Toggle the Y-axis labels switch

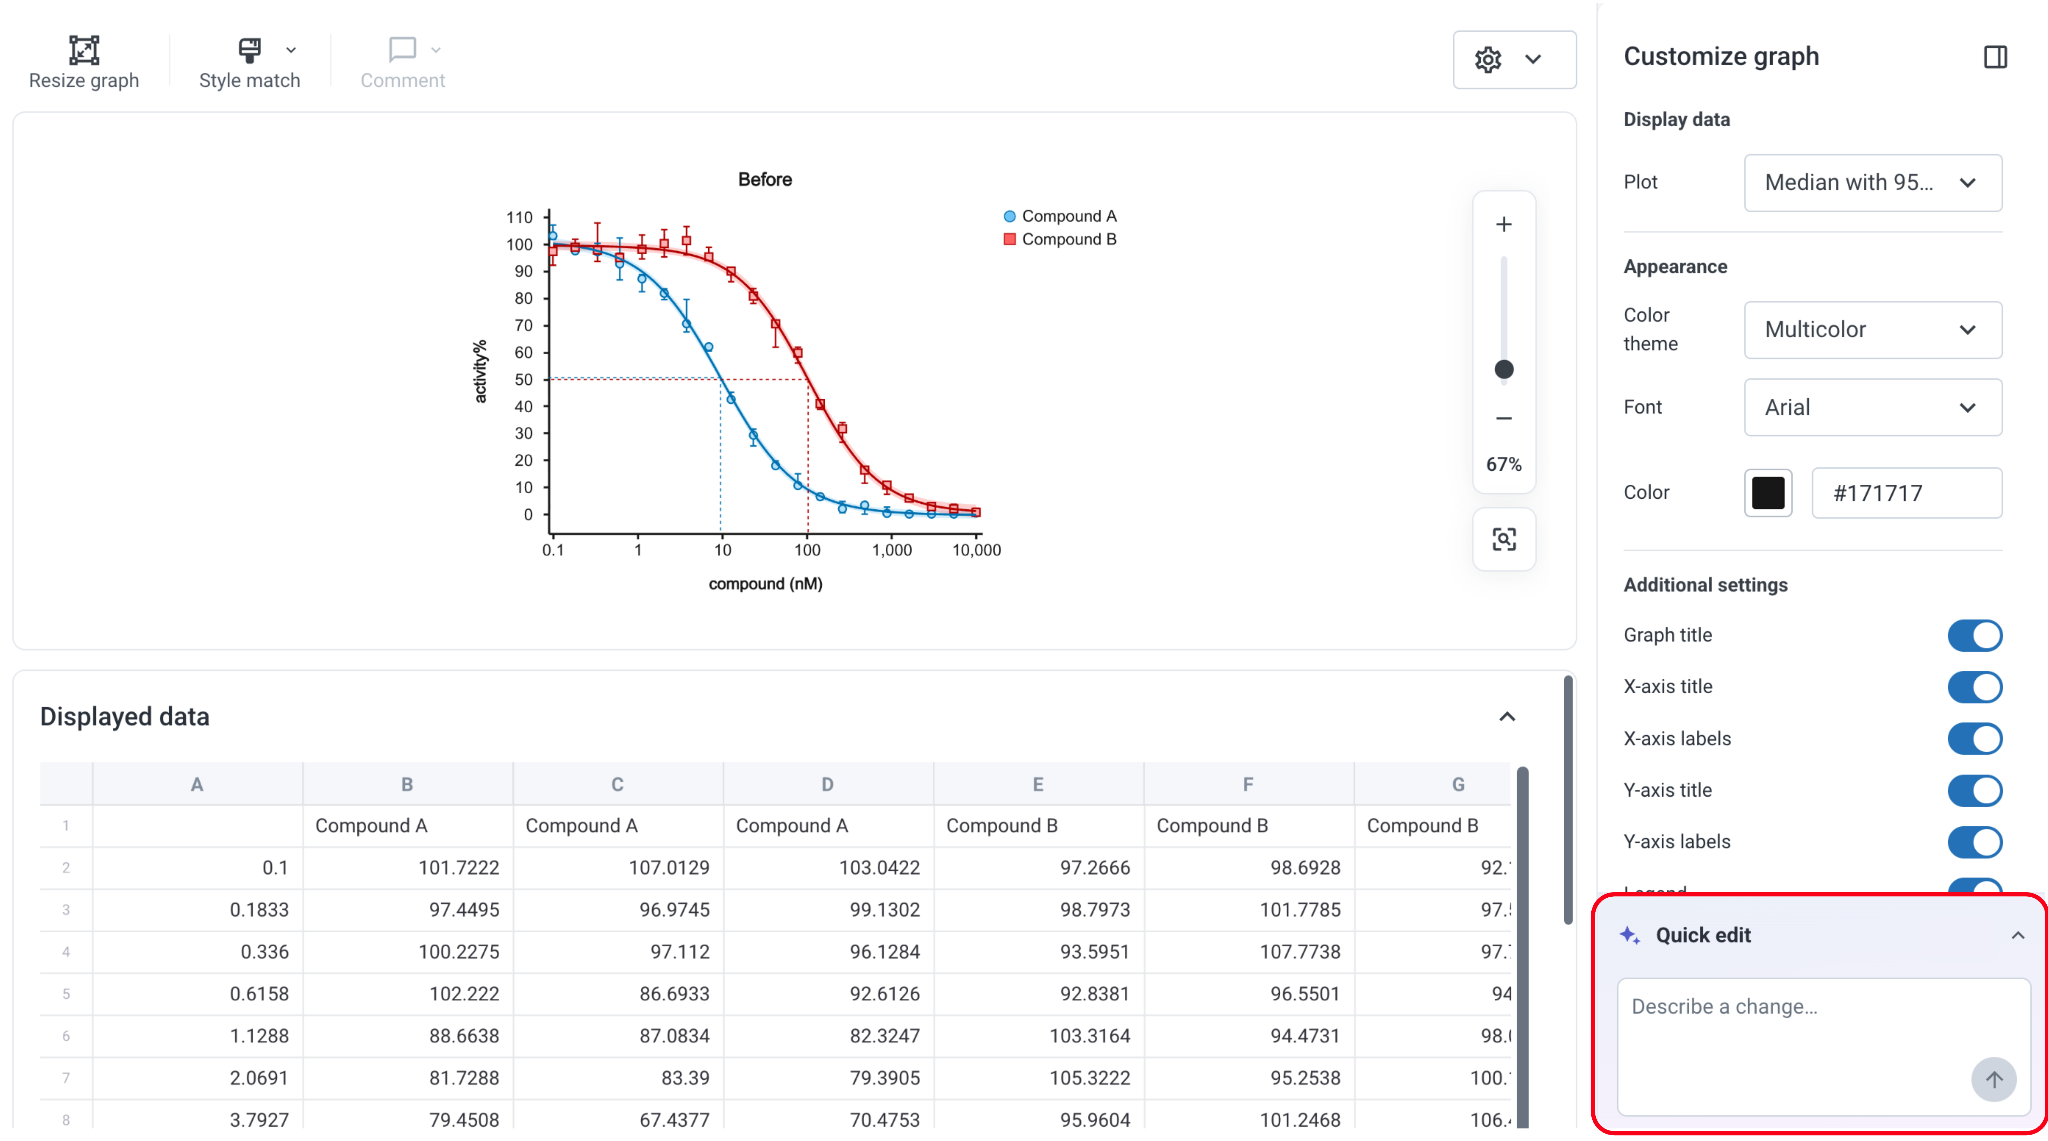[x=1975, y=842]
